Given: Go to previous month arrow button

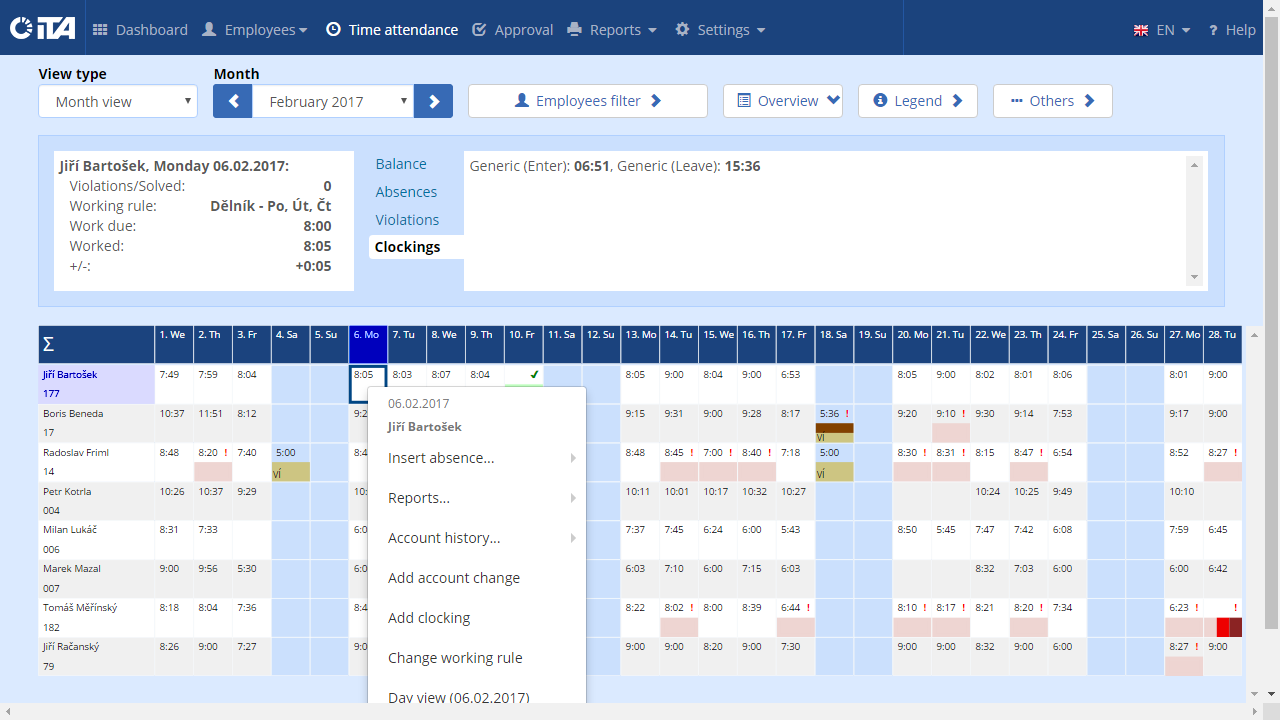Looking at the screenshot, I should click(233, 101).
